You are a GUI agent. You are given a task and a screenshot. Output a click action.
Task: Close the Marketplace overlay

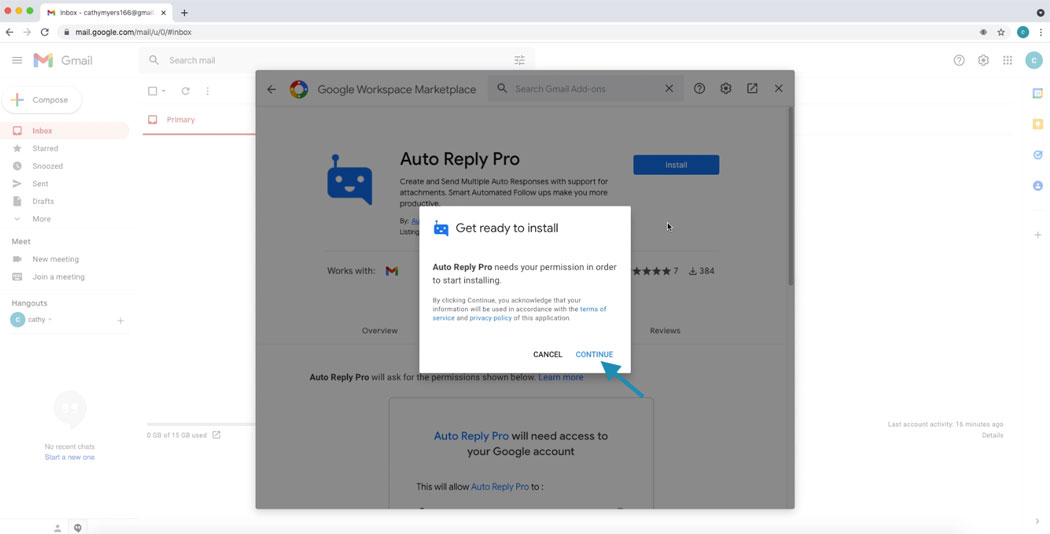778,88
